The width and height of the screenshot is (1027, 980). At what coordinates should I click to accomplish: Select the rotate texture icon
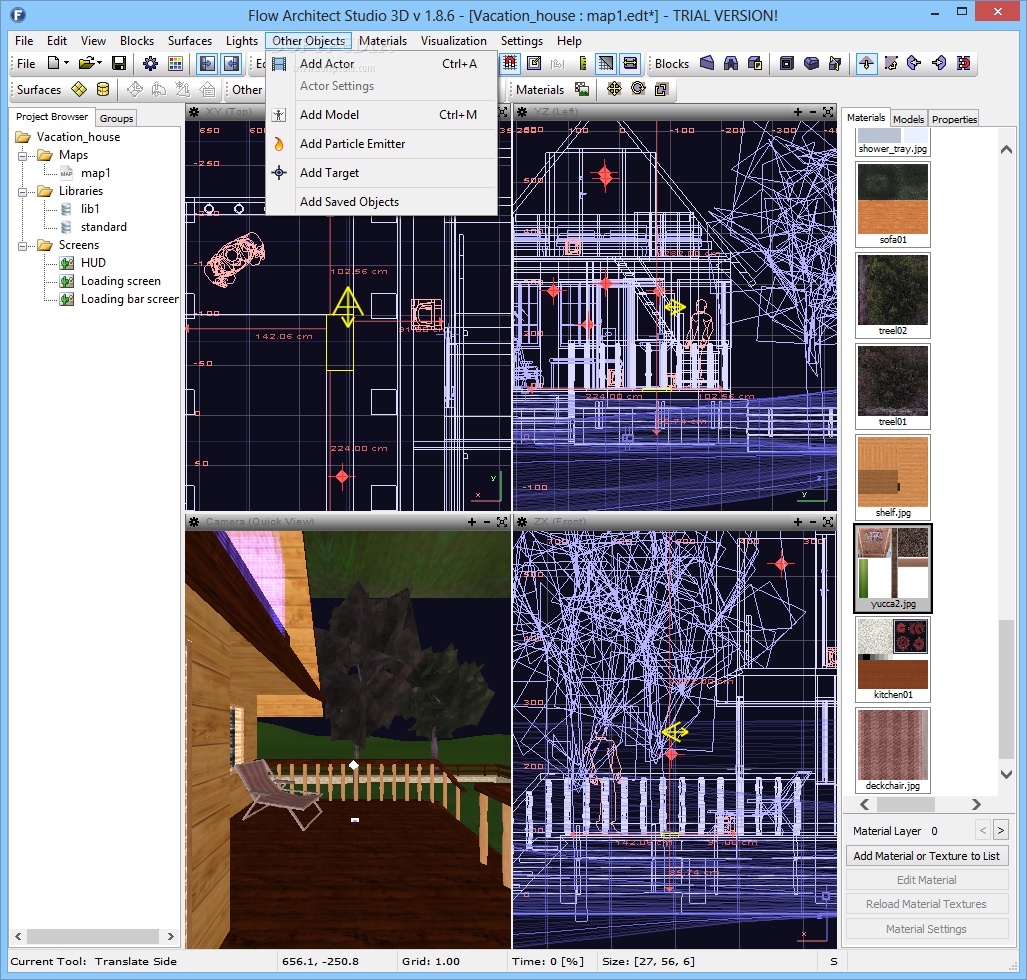coord(638,89)
